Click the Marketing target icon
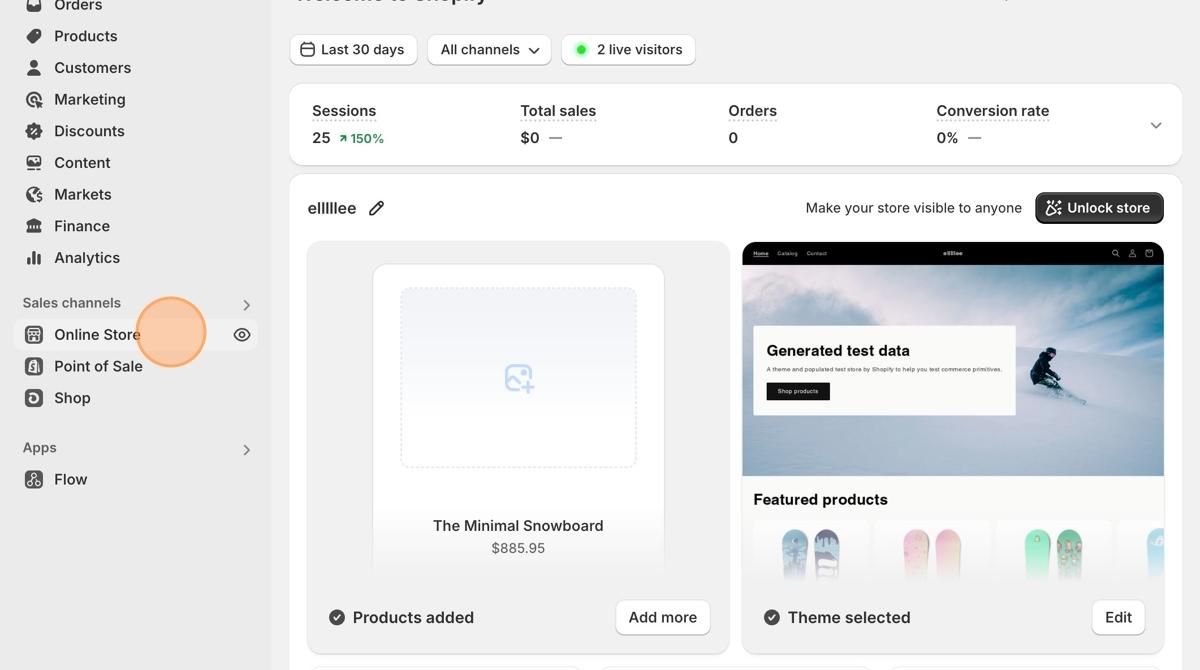 click(x=34, y=100)
